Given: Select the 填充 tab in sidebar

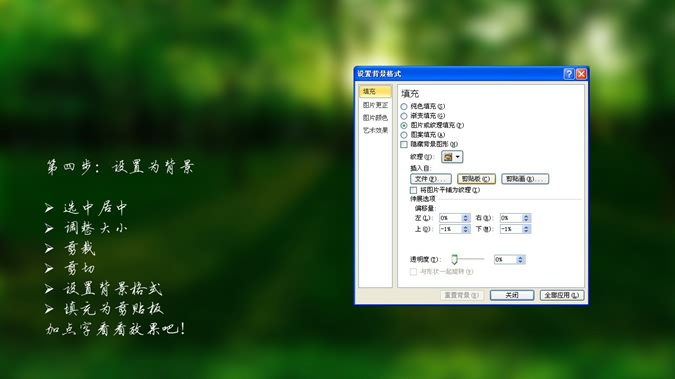Looking at the screenshot, I should click(x=375, y=91).
